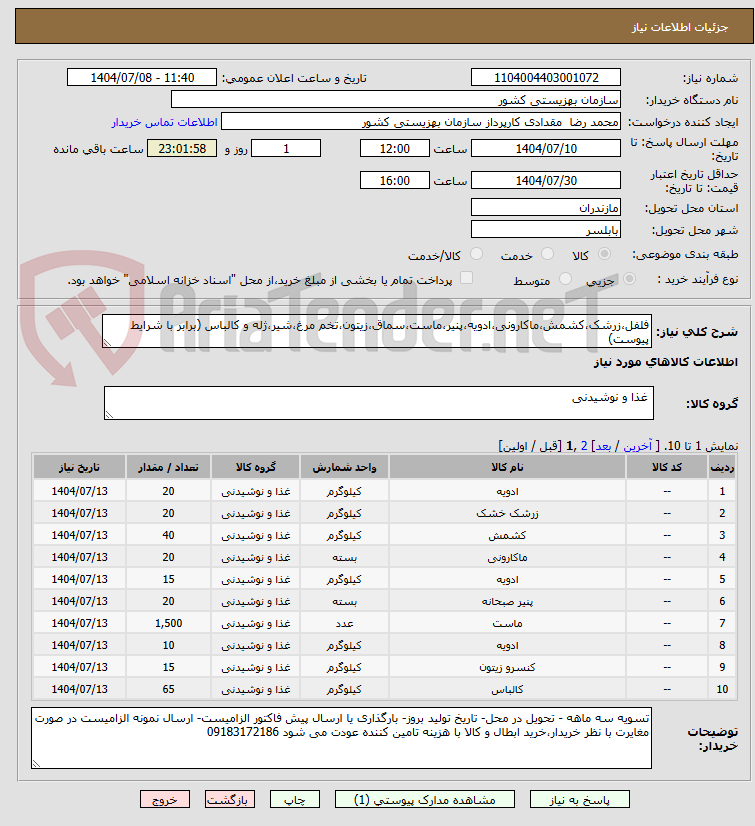755x826 pixels.
Task: Select ماست item cell
Action: coord(507,623)
